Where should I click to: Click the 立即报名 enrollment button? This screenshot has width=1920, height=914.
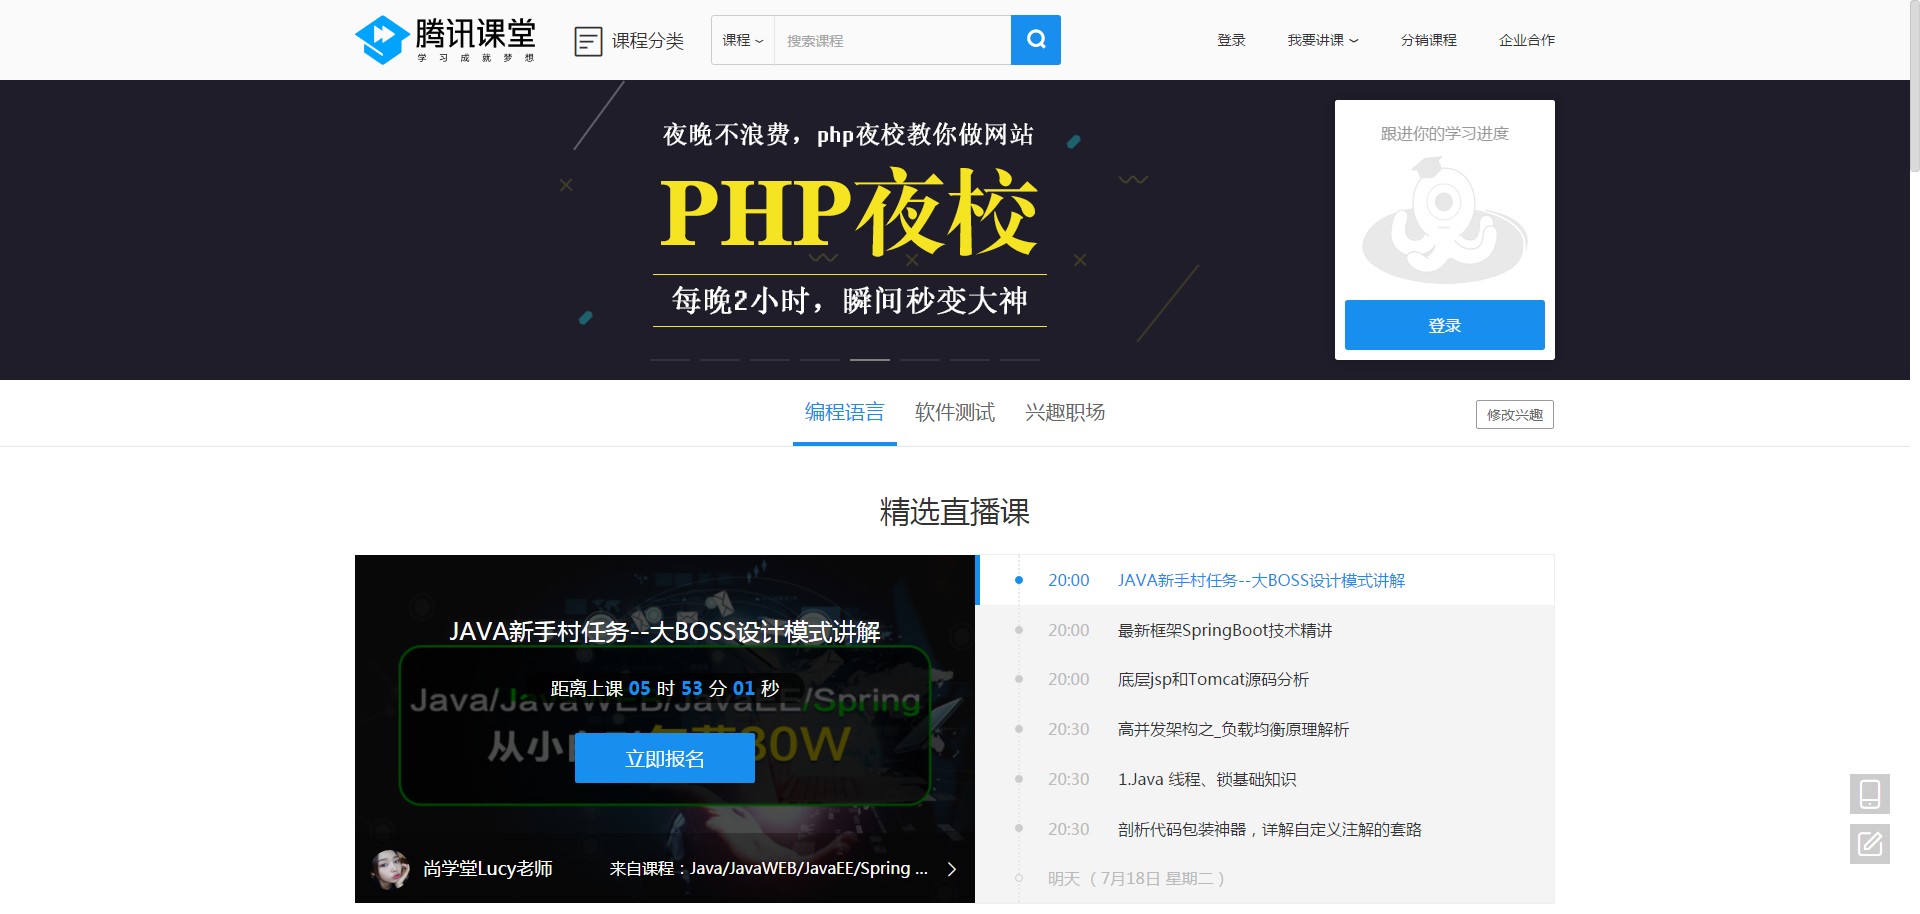click(x=664, y=758)
